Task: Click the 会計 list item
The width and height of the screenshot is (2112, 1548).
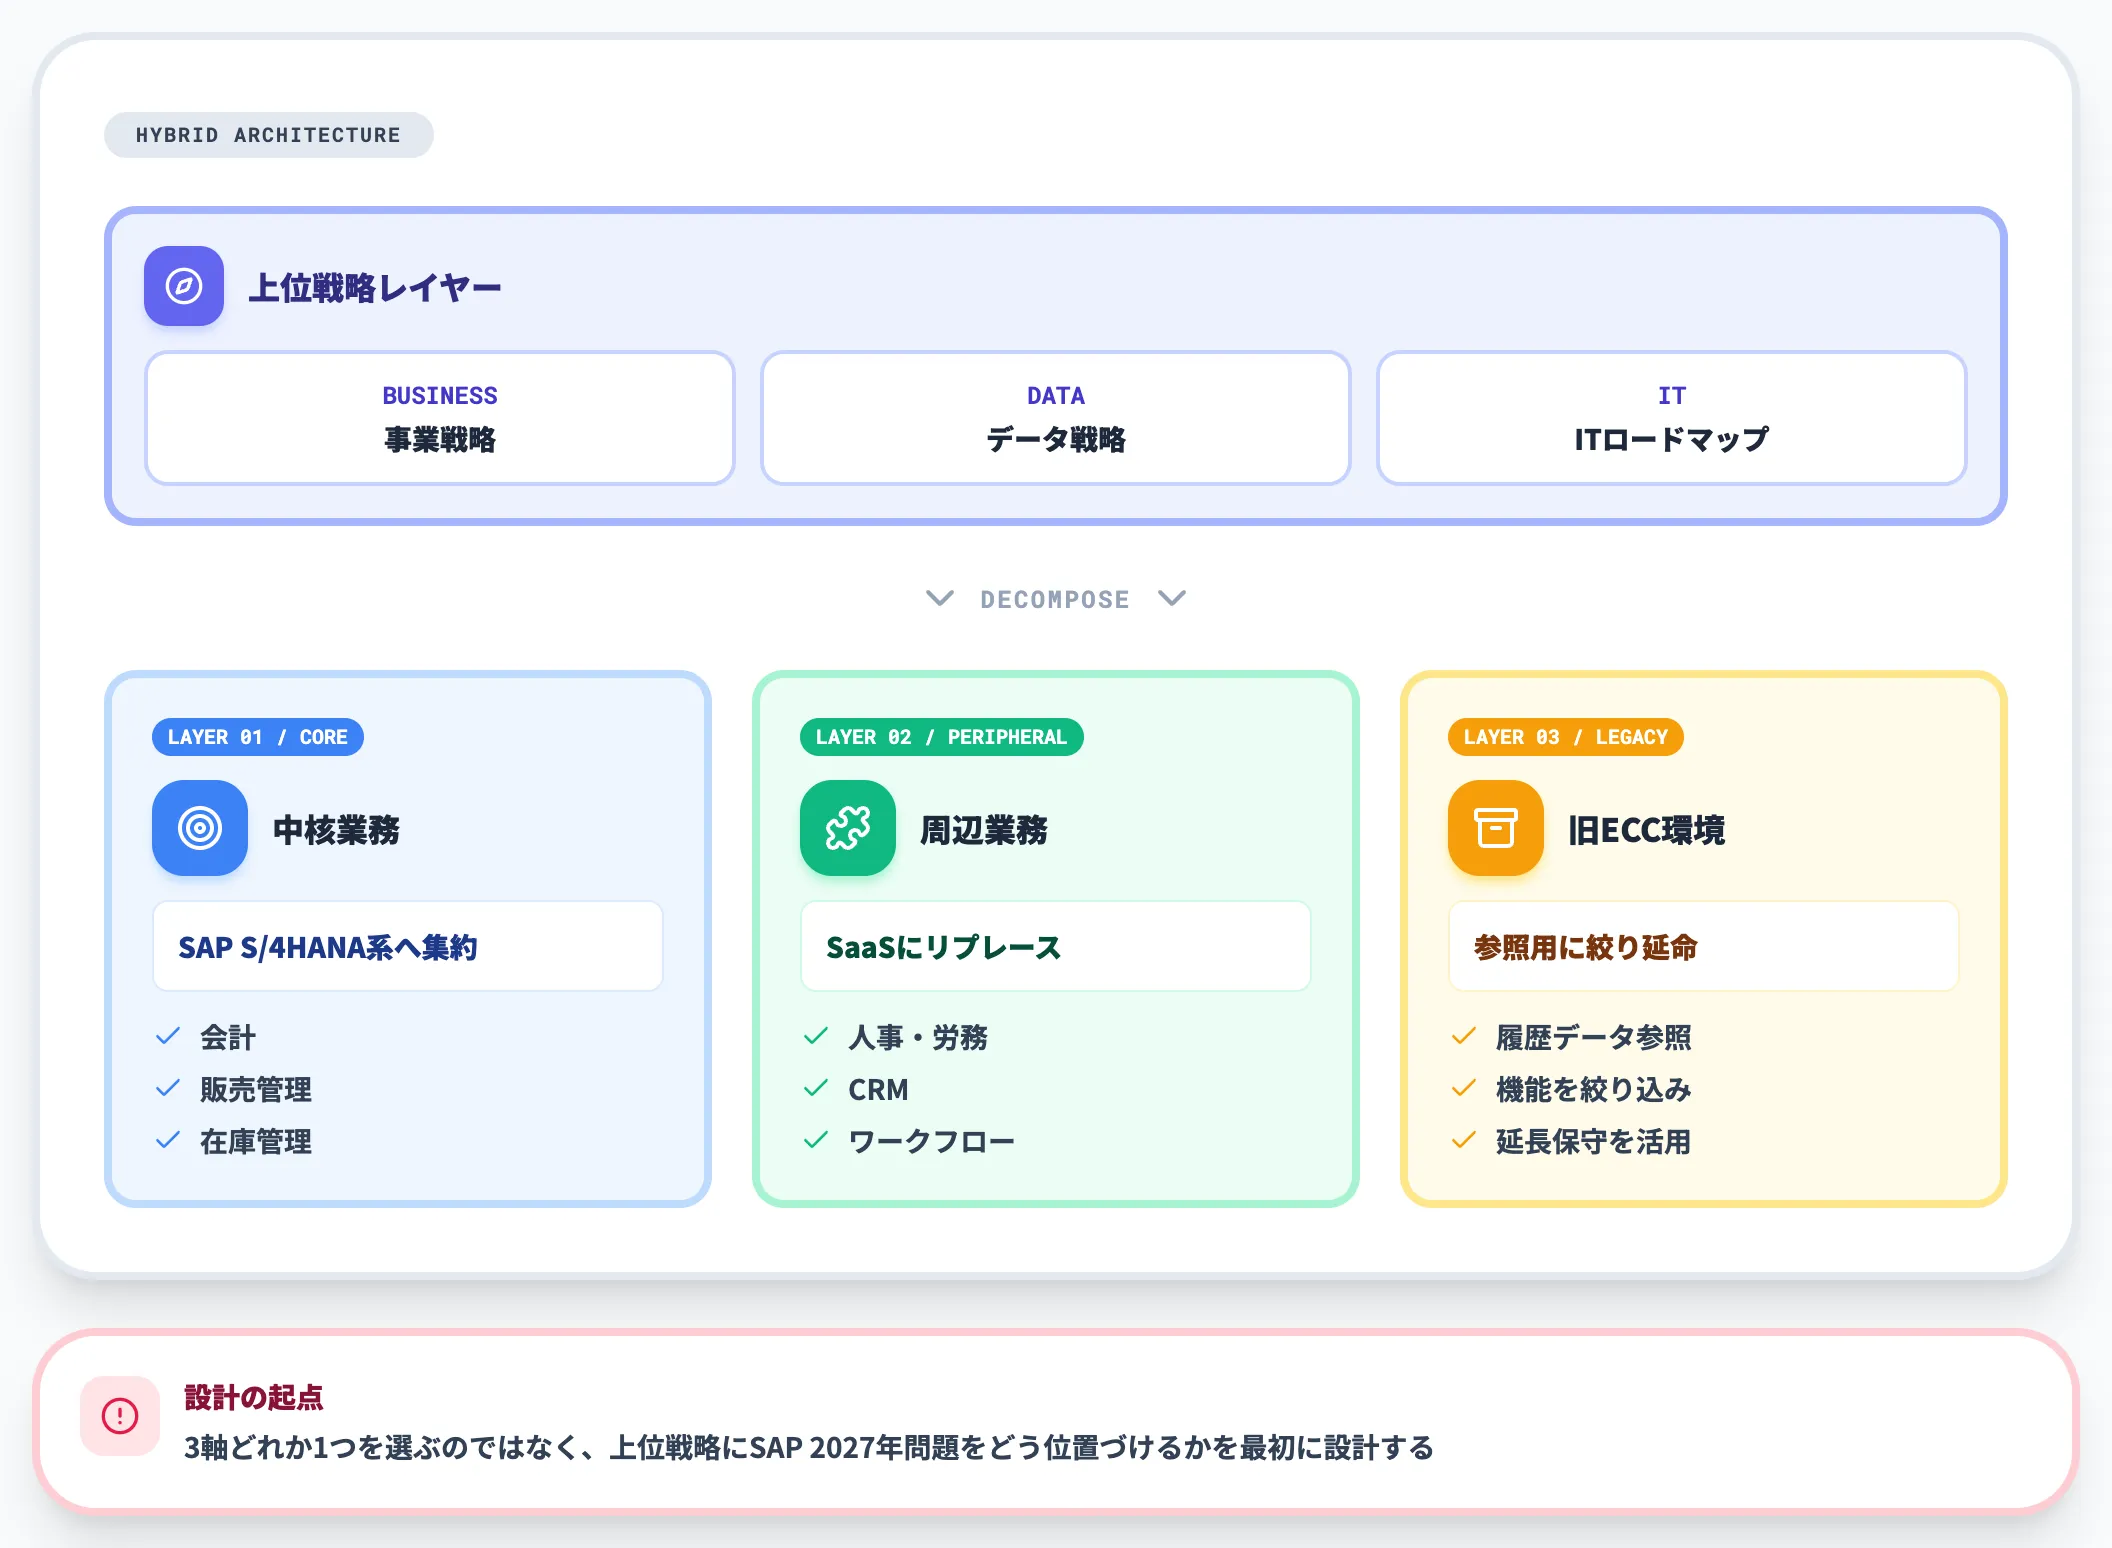Action: (228, 1037)
